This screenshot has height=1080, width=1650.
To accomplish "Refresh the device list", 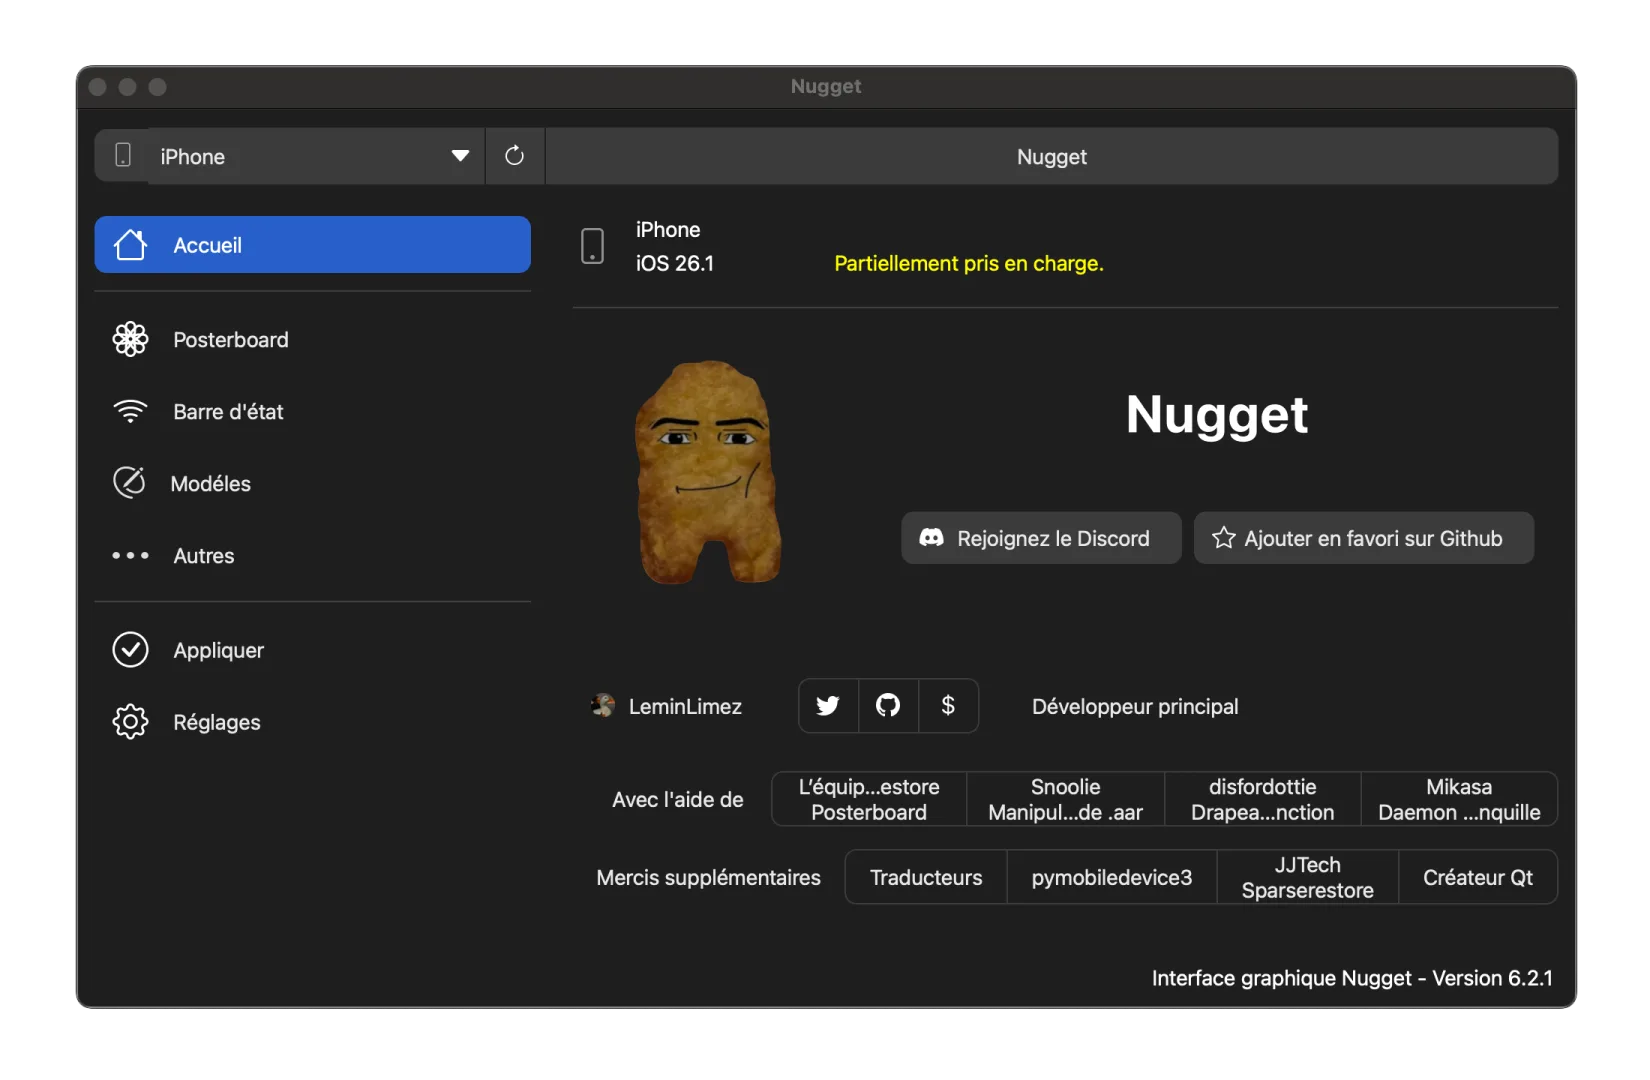I will 515,156.
